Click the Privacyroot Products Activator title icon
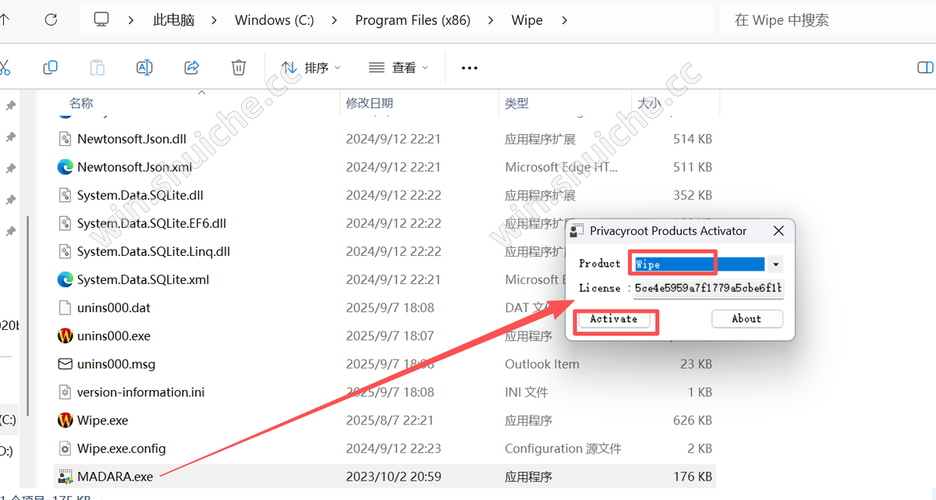This screenshot has width=936, height=500. pyautogui.click(x=577, y=231)
